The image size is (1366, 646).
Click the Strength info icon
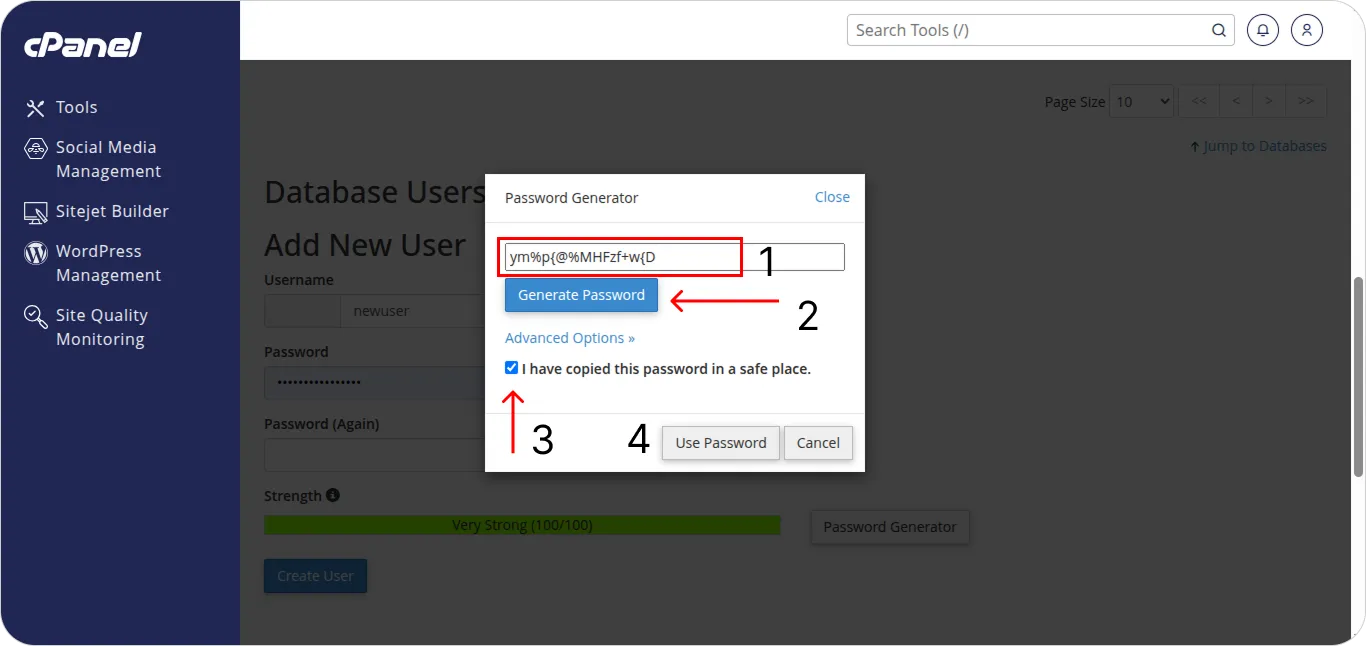click(x=333, y=495)
